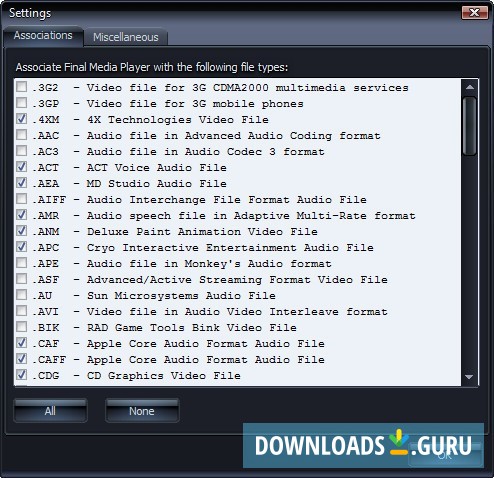Uncheck the .CDG CD Graphics checkbox
Image resolution: width=494 pixels, height=478 pixels.
point(22,375)
